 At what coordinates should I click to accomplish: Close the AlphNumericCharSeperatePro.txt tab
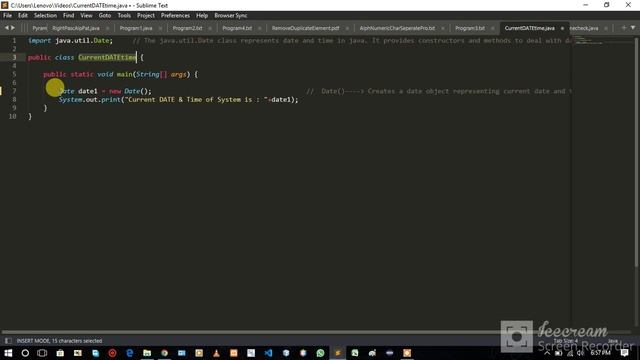point(442,28)
